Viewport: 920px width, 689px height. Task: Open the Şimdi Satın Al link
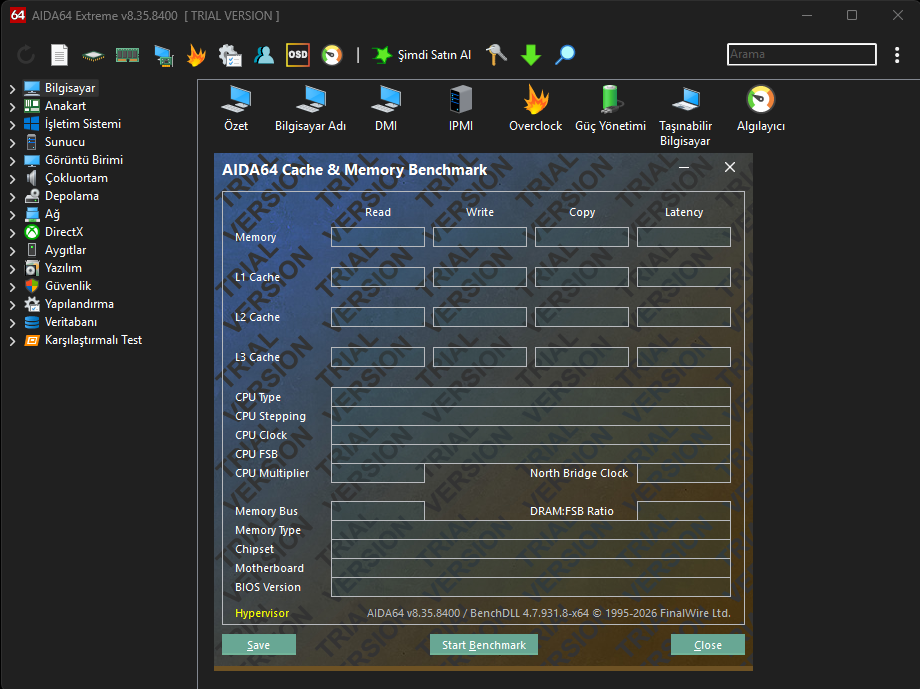pos(434,55)
